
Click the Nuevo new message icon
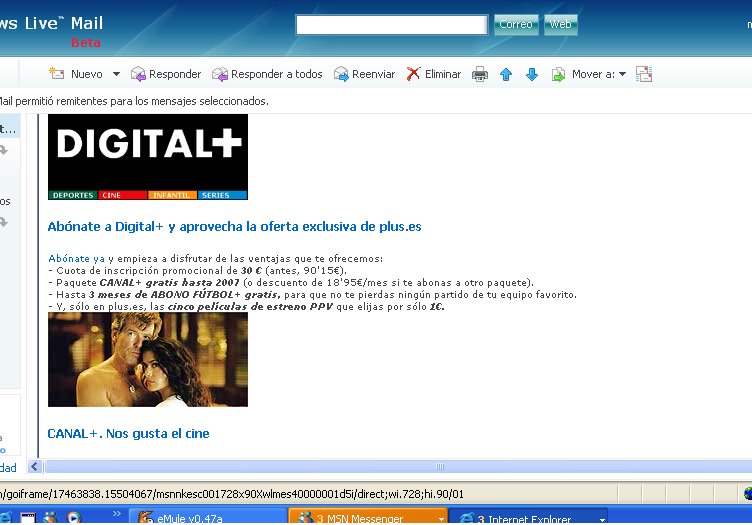[57, 74]
